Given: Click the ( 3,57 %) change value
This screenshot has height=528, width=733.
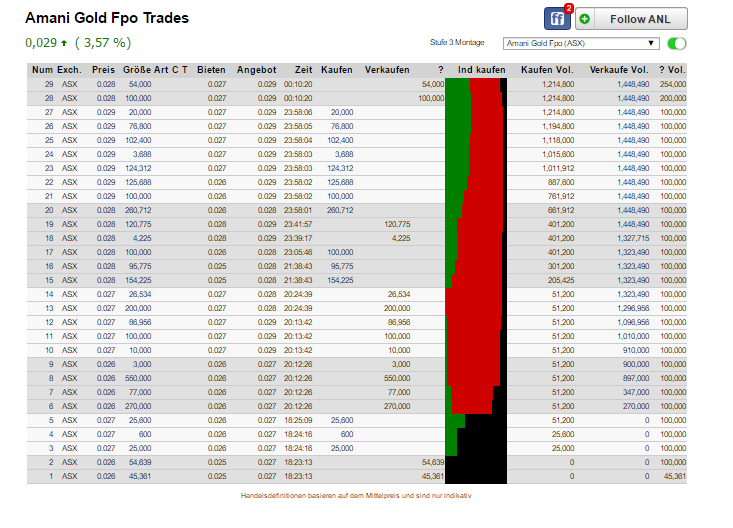Looking at the screenshot, I should click(x=103, y=43).
